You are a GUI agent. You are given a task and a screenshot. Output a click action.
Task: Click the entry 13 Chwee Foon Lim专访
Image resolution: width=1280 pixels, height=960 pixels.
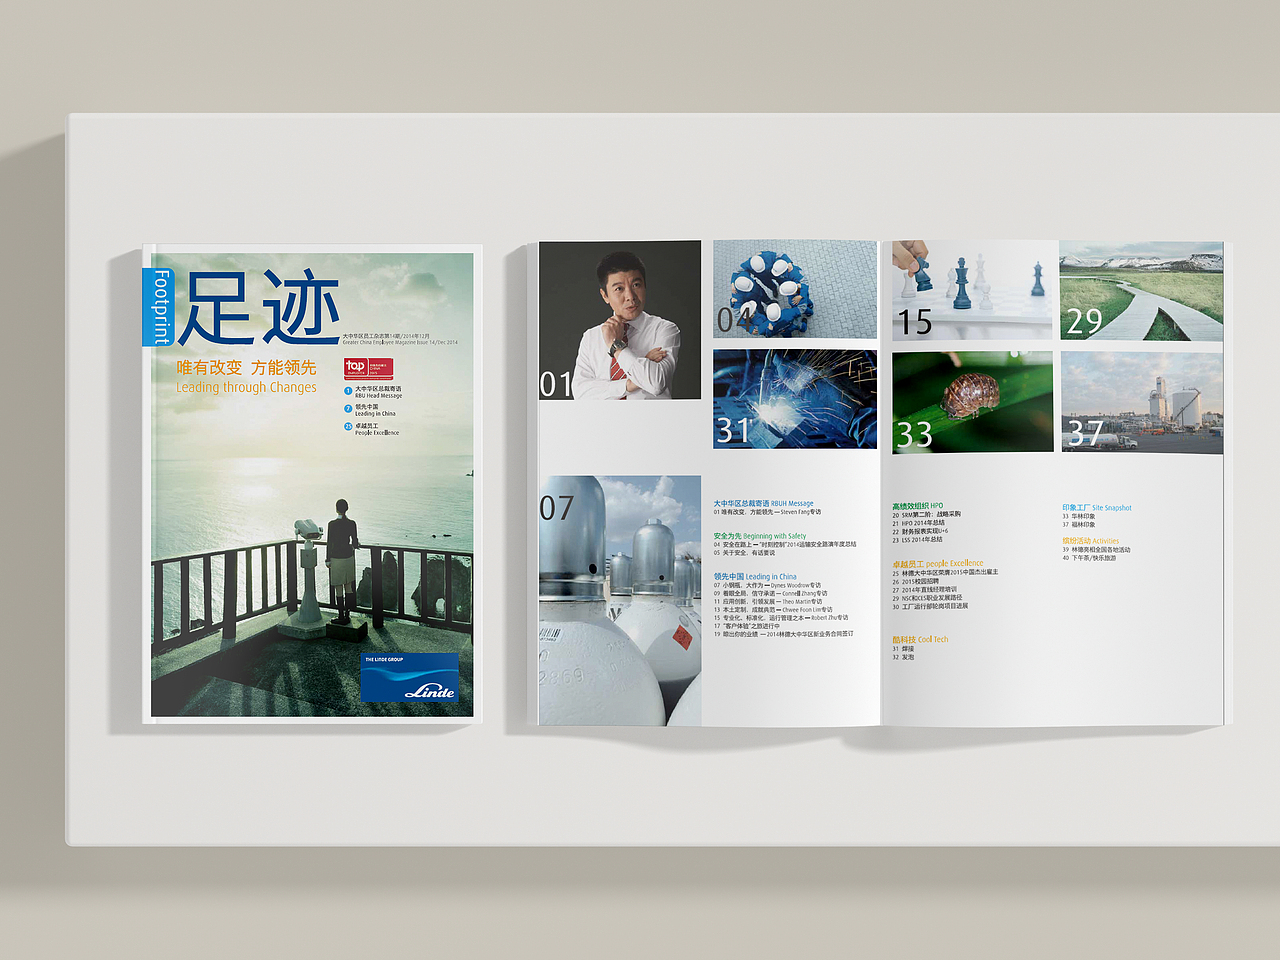click(773, 610)
